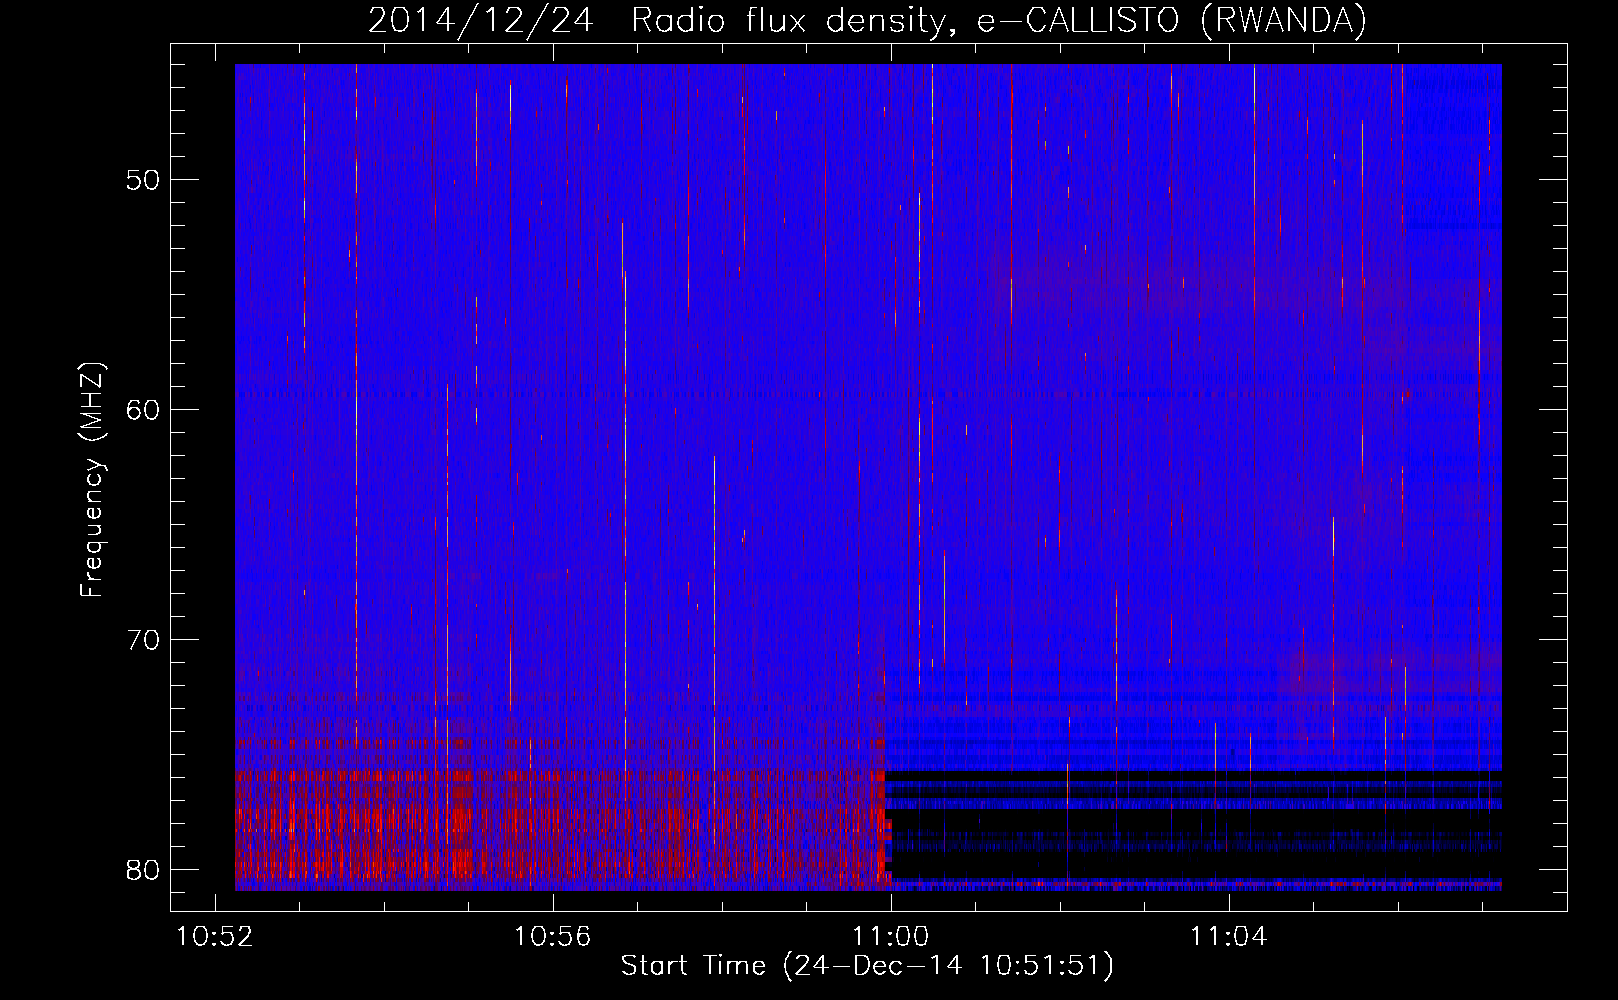Click the time tick label '10:52'
Image resolution: width=1618 pixels, height=1000 pixels.
pyautogui.click(x=215, y=937)
